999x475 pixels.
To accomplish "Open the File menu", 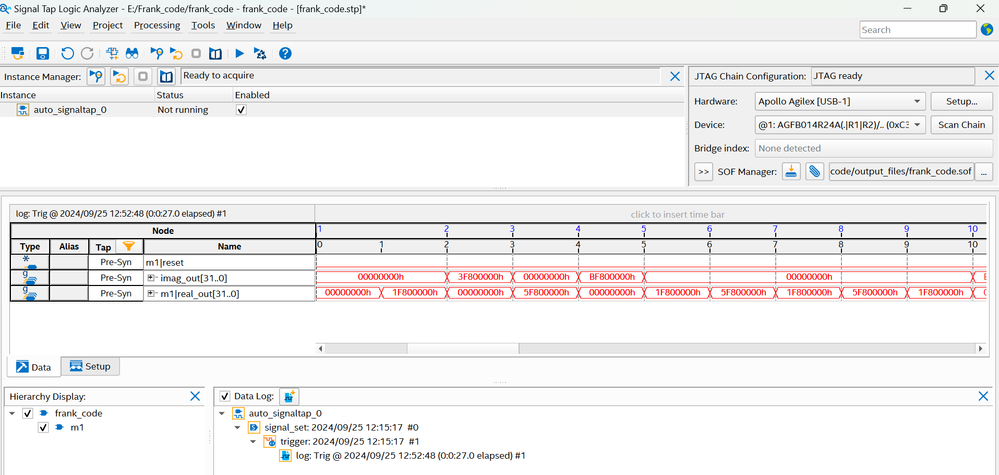I will 13,25.
